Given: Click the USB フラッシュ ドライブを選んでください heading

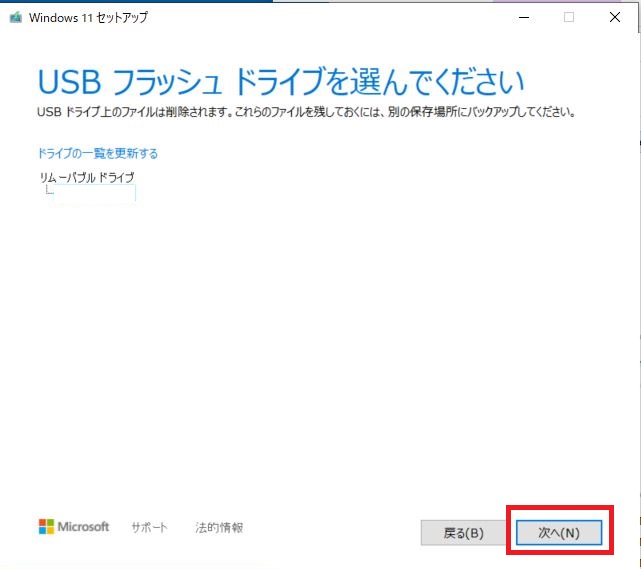Looking at the screenshot, I should click(280, 81).
